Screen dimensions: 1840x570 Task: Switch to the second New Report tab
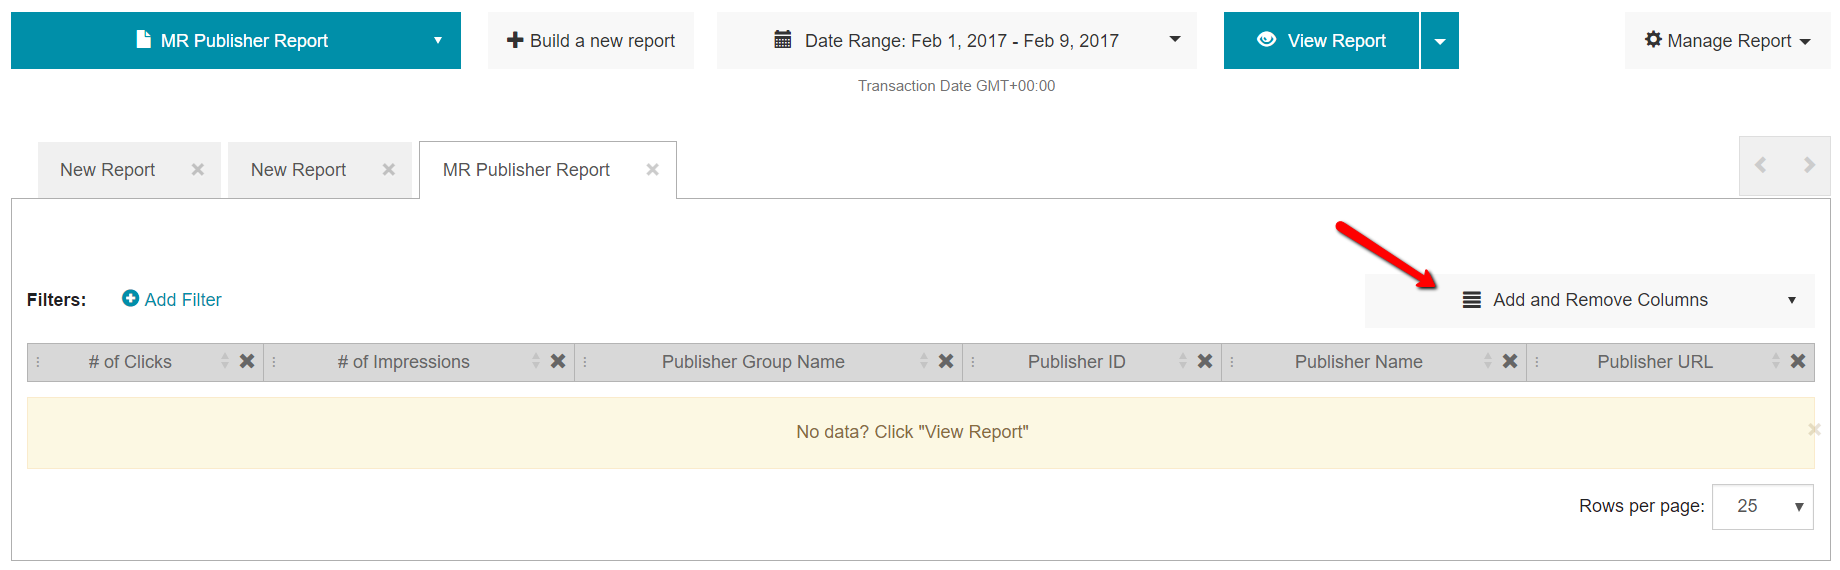tap(298, 170)
